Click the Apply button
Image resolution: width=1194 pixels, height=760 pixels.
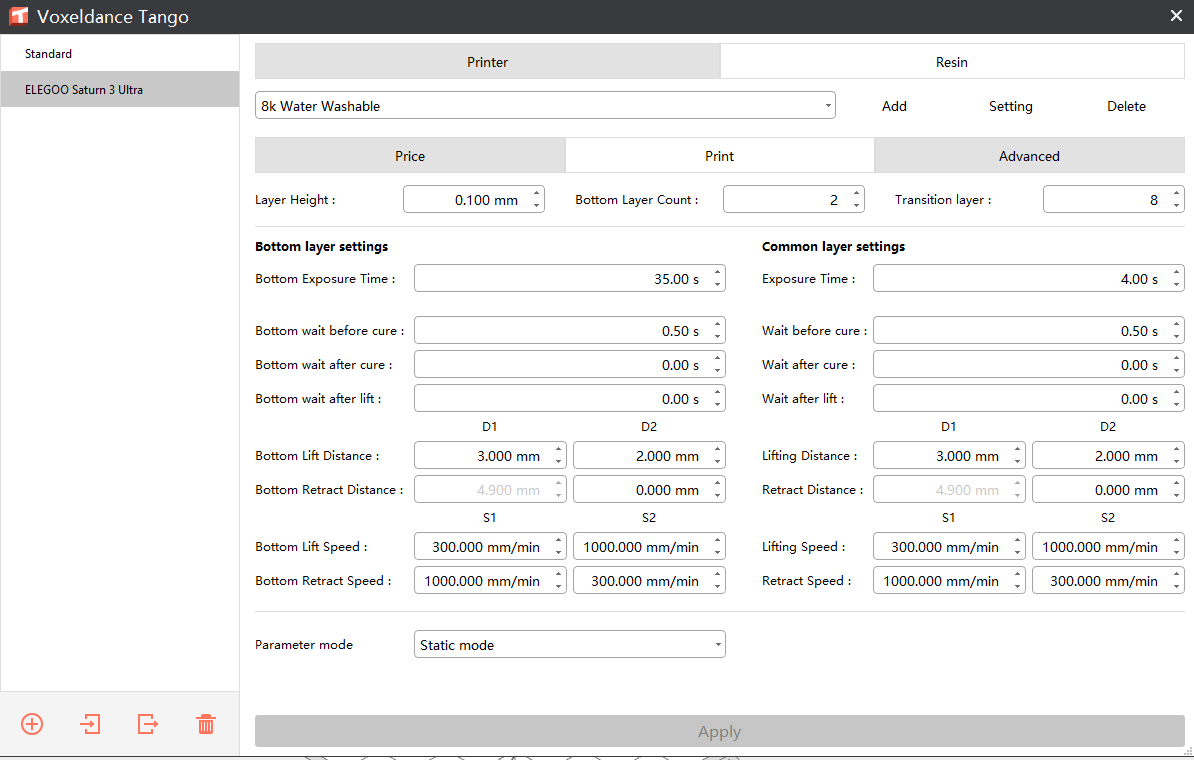(720, 731)
